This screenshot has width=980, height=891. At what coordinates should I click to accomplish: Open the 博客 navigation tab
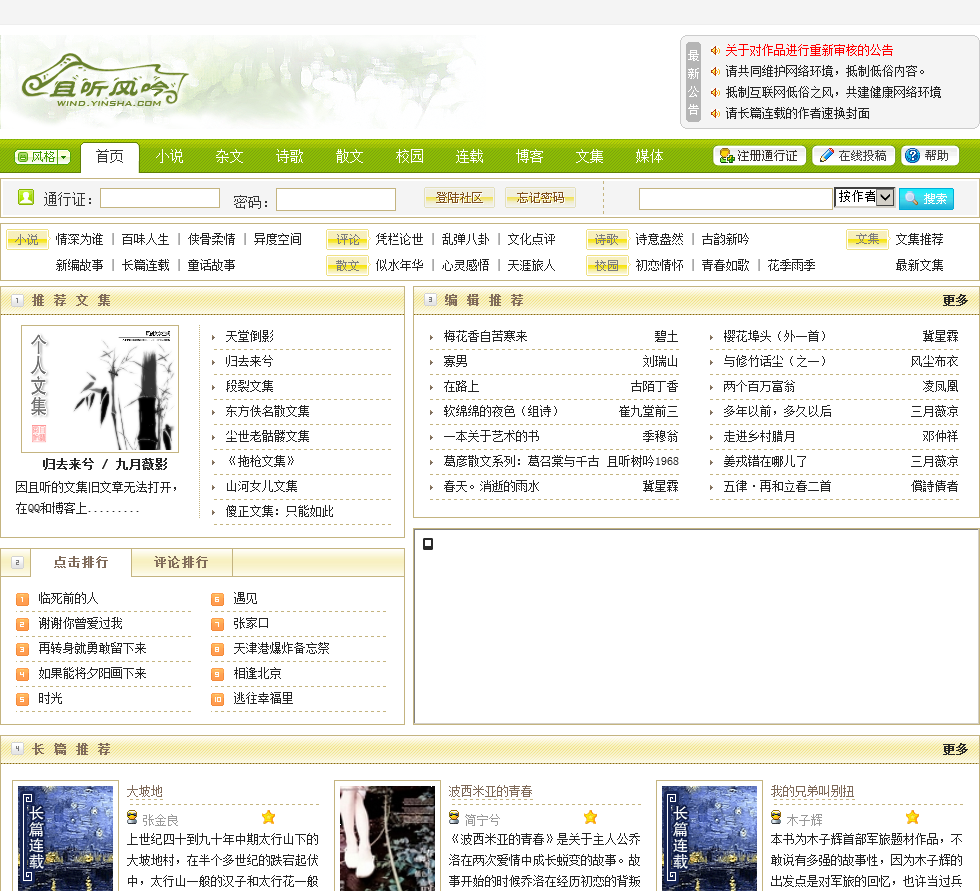(x=529, y=156)
